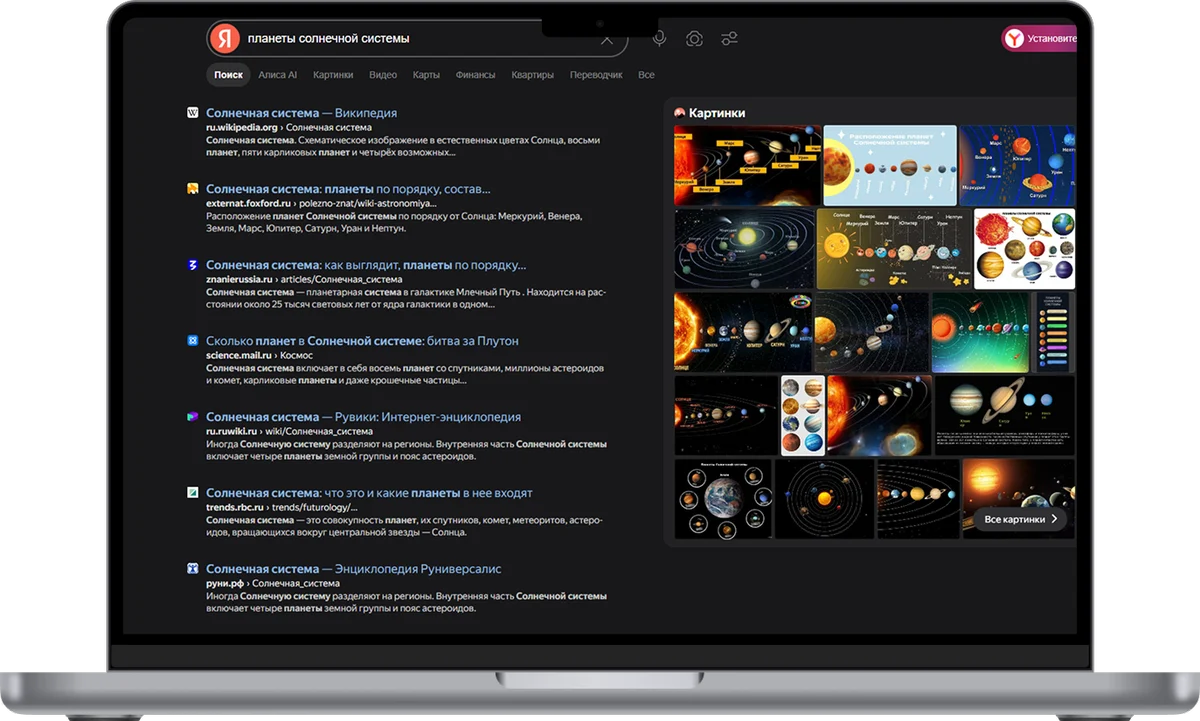Click the Foxford favicon next to the second result
The height and width of the screenshot is (721, 1200).
[x=192, y=188]
